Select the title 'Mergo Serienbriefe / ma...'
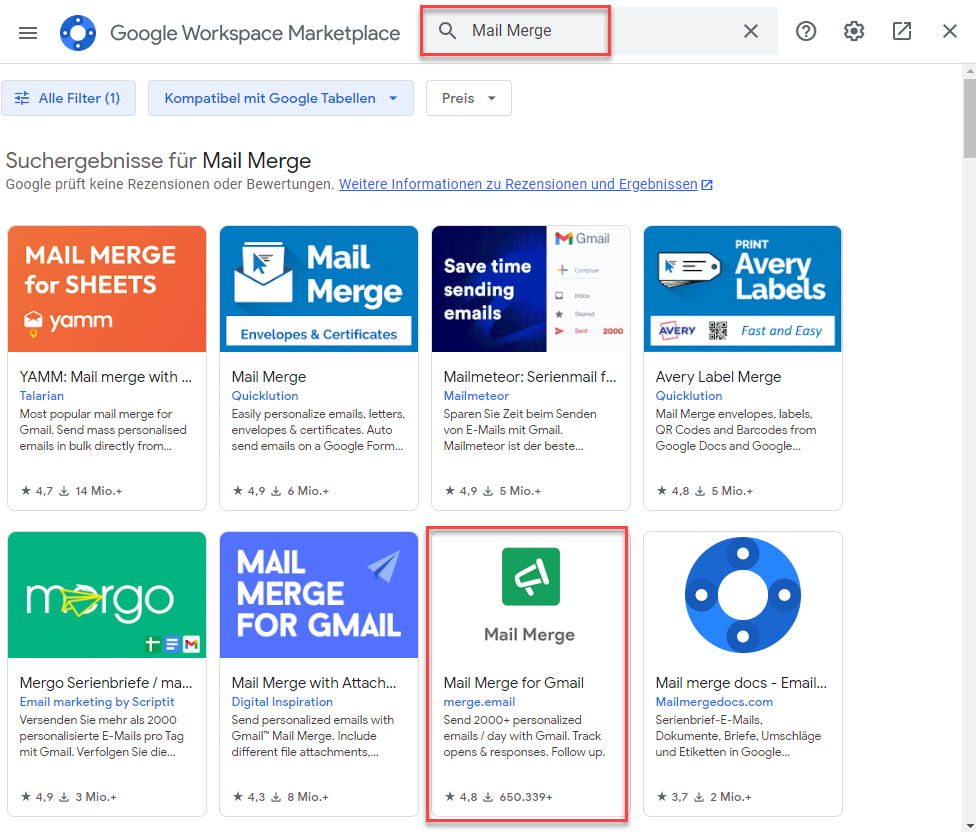Viewport: 976px width, 832px height. click(106, 683)
